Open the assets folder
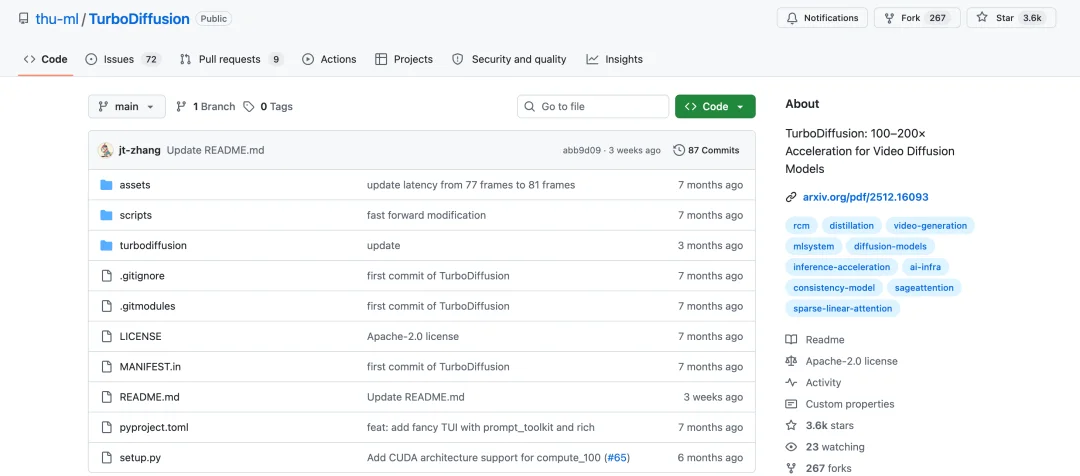Image resolution: width=1080 pixels, height=476 pixels. coord(135,185)
